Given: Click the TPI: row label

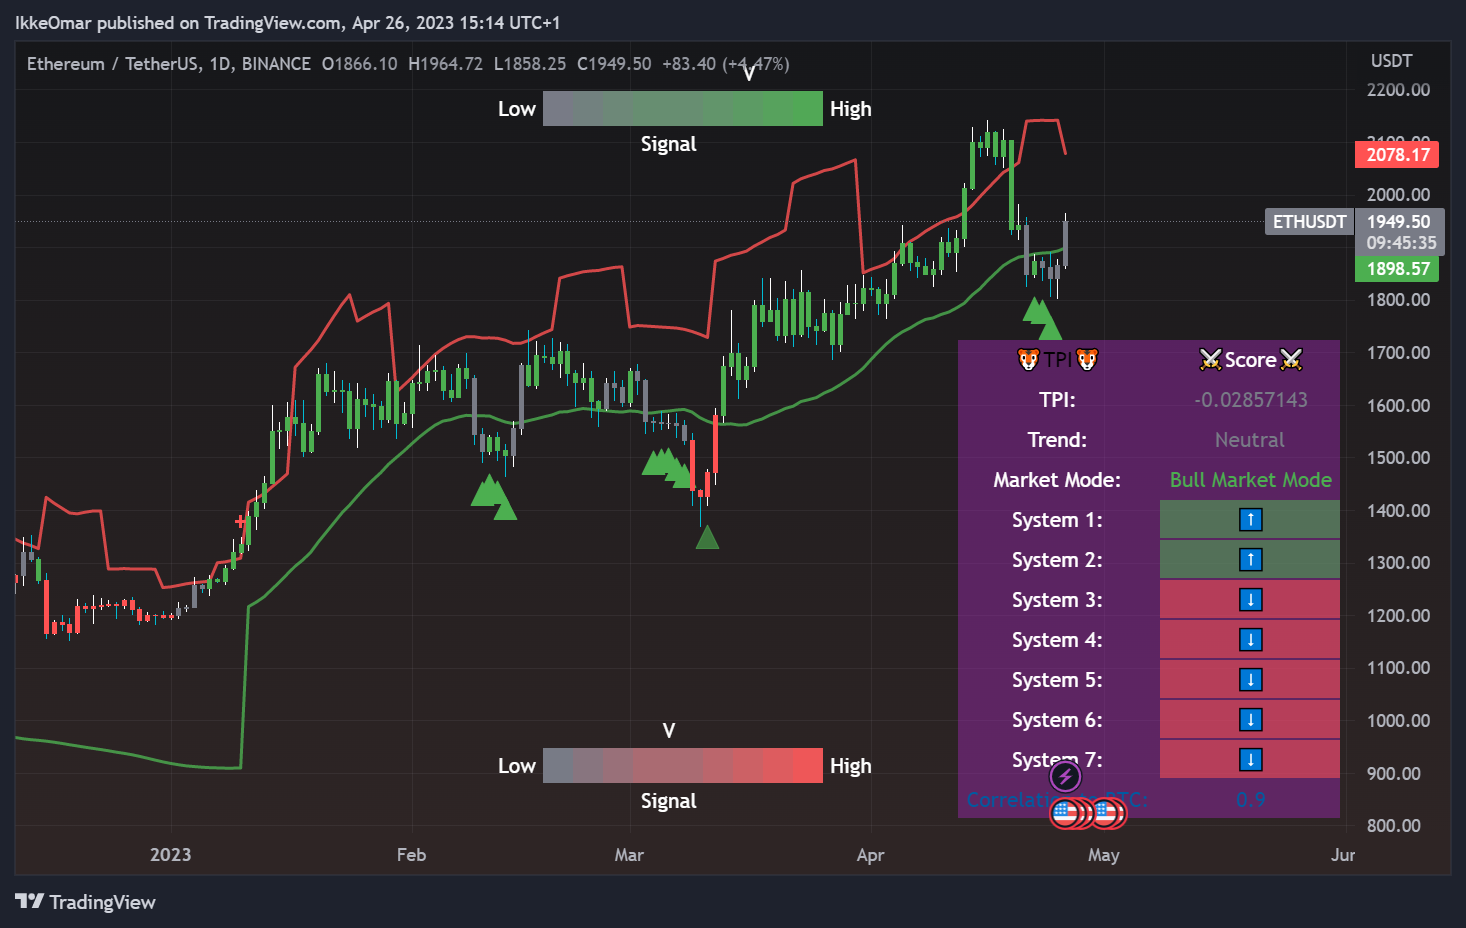Looking at the screenshot, I should click(1057, 399).
